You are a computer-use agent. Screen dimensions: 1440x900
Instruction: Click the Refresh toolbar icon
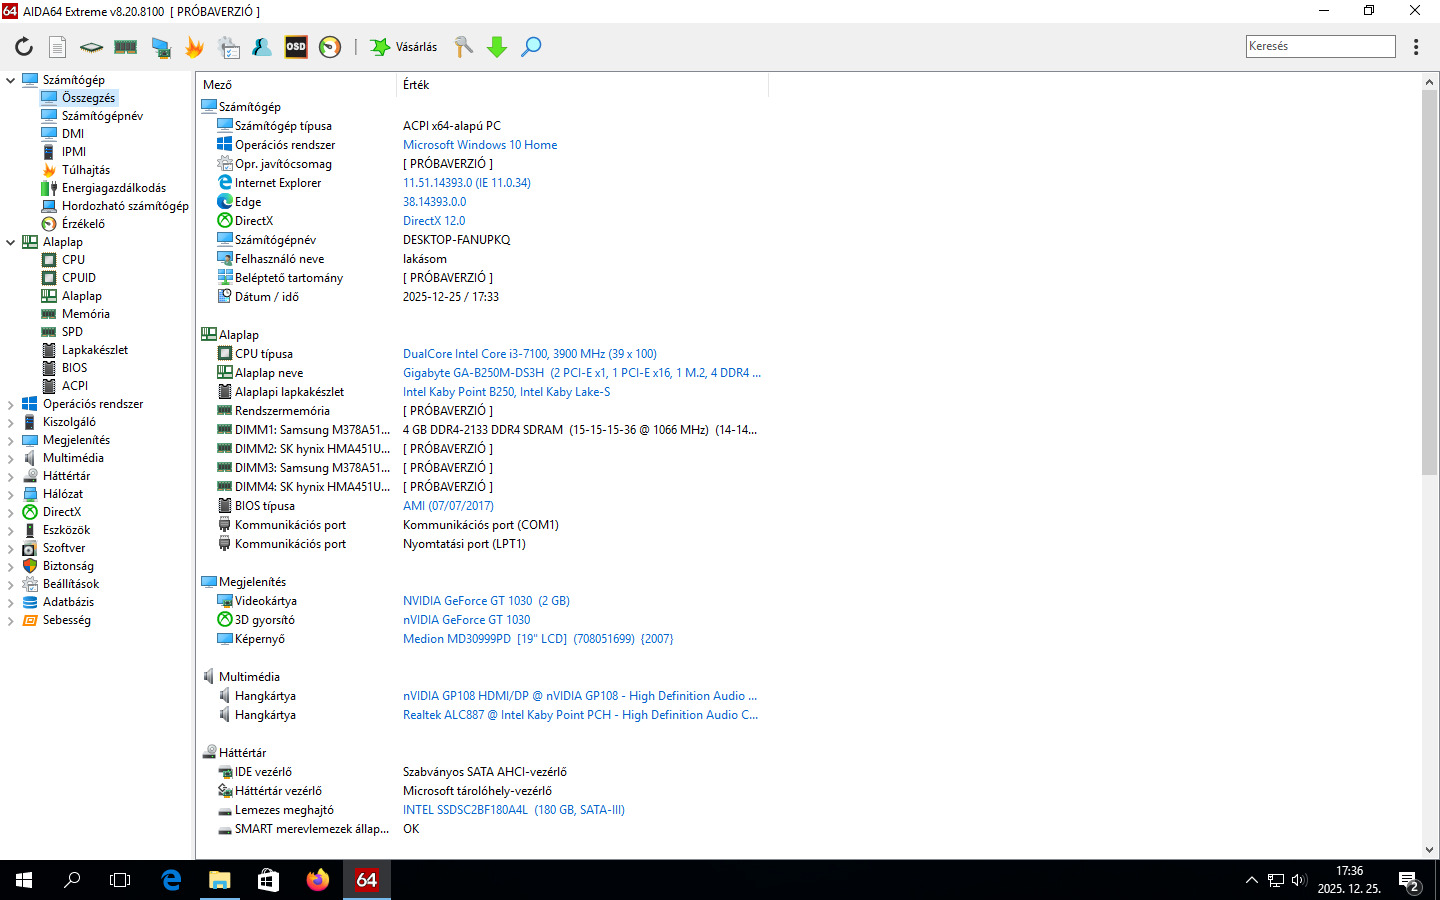pyautogui.click(x=24, y=47)
